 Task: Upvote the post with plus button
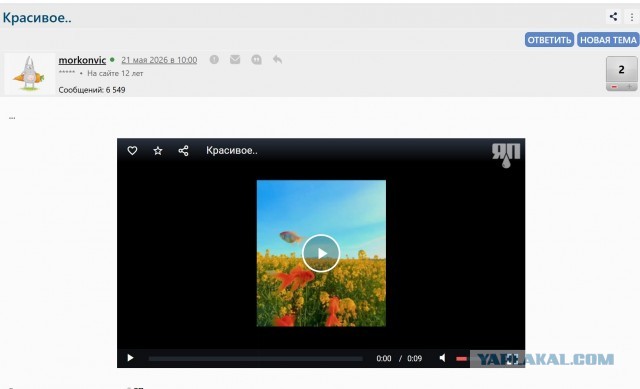[x=629, y=87]
